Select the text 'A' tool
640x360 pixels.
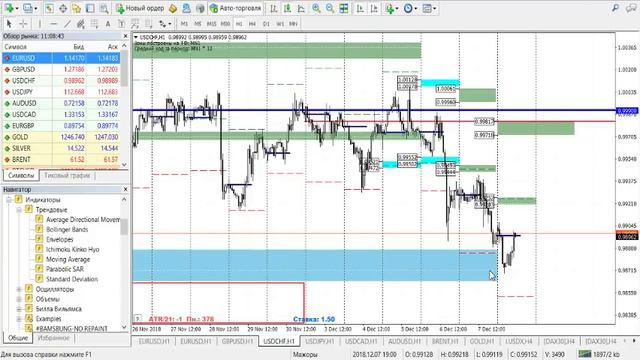108,24
